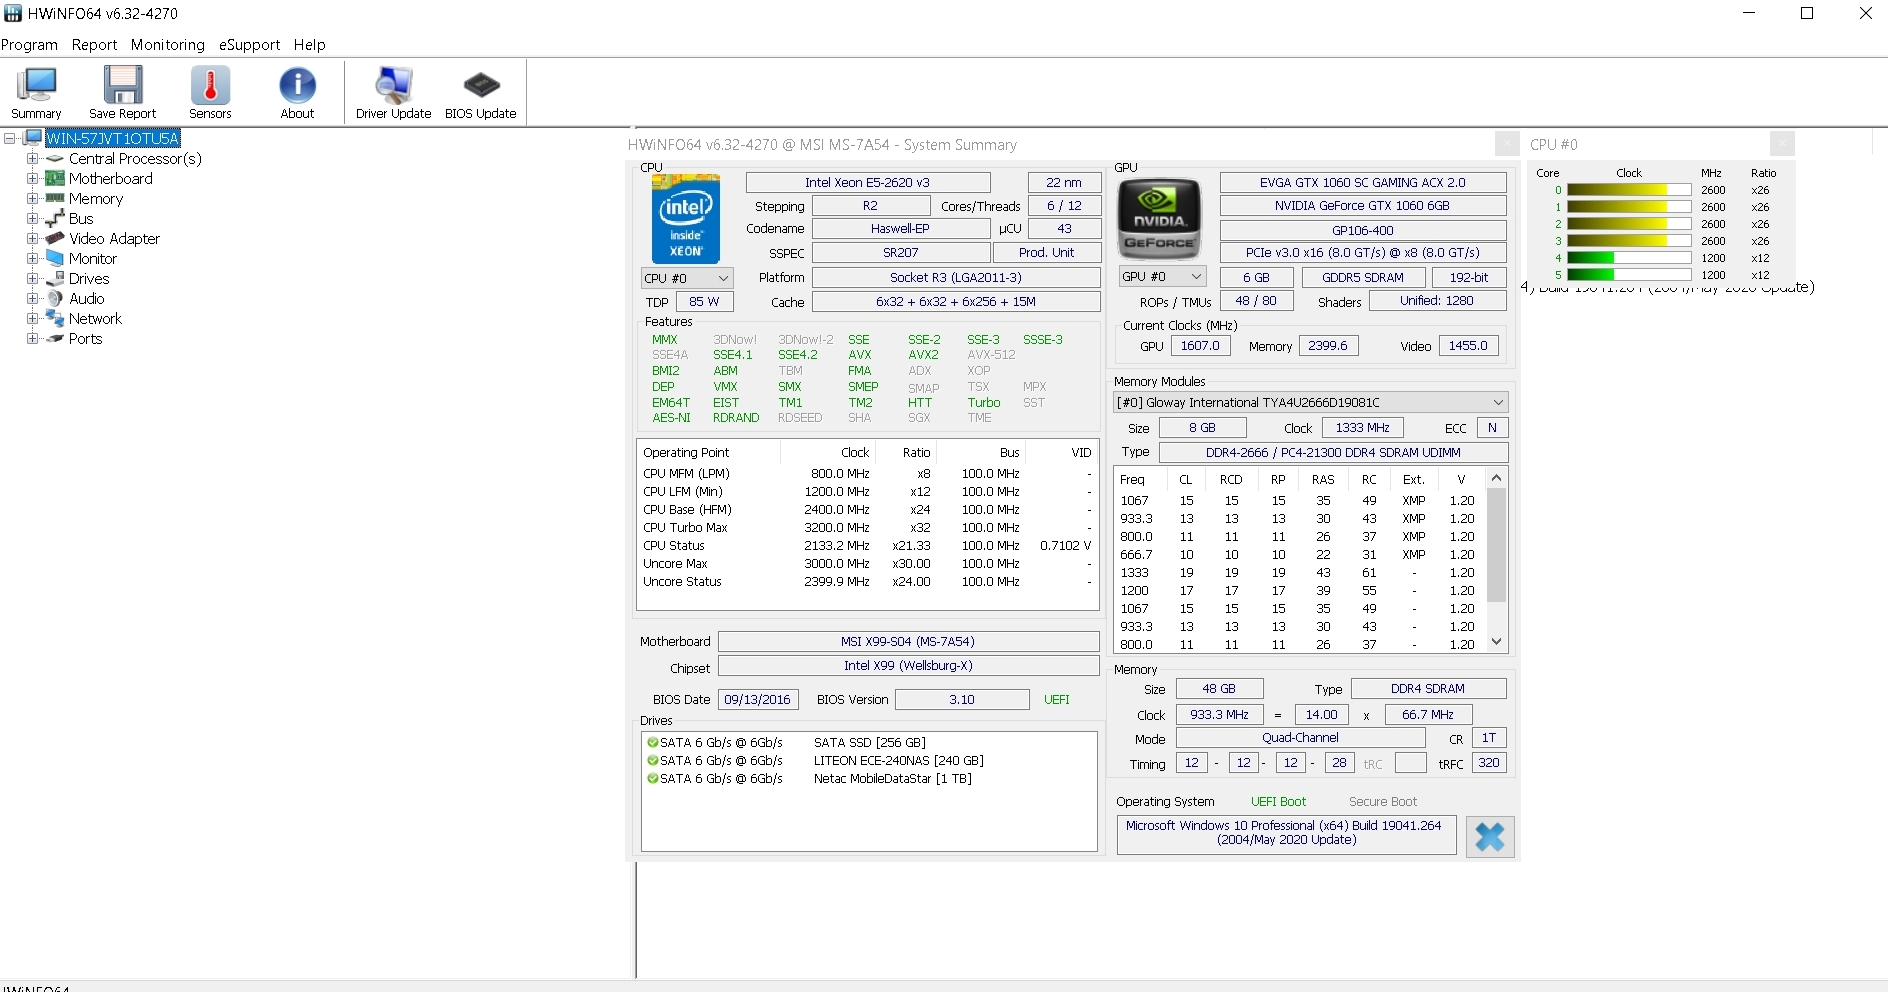Open the About info icon

[x=297, y=92]
